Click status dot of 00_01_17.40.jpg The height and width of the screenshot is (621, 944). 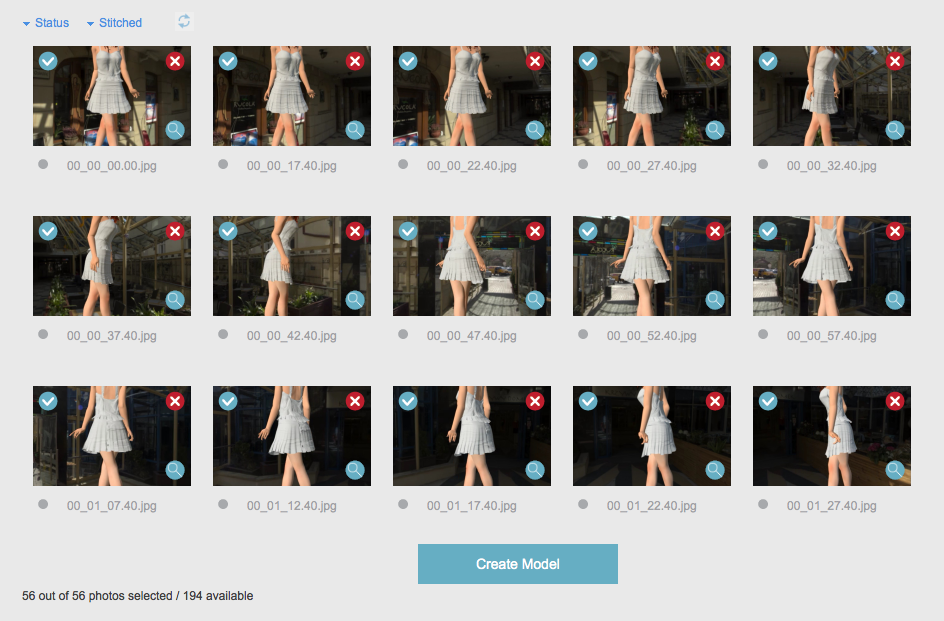403,504
